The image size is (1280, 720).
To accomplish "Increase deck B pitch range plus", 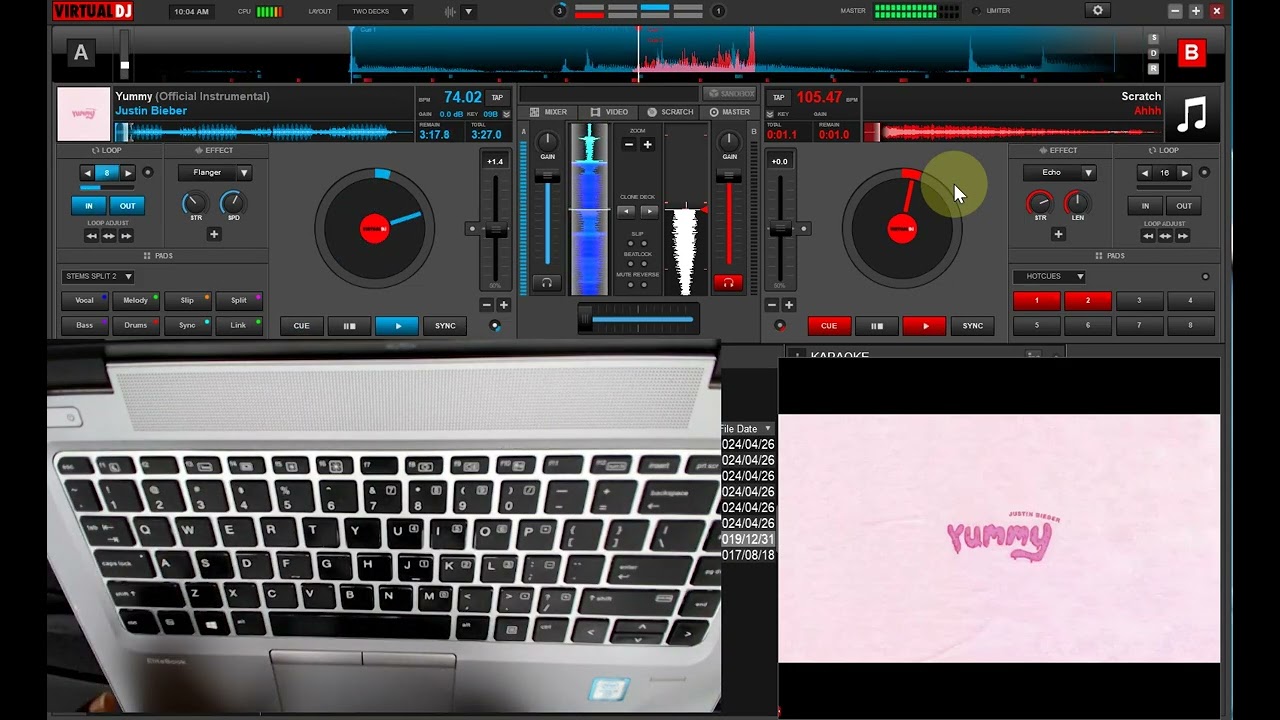I will [788, 305].
